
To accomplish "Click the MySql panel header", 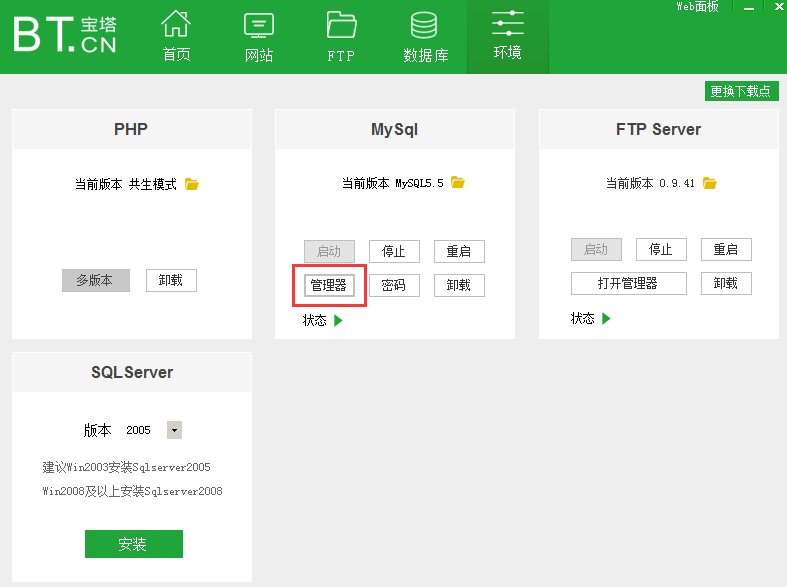I will point(395,129).
